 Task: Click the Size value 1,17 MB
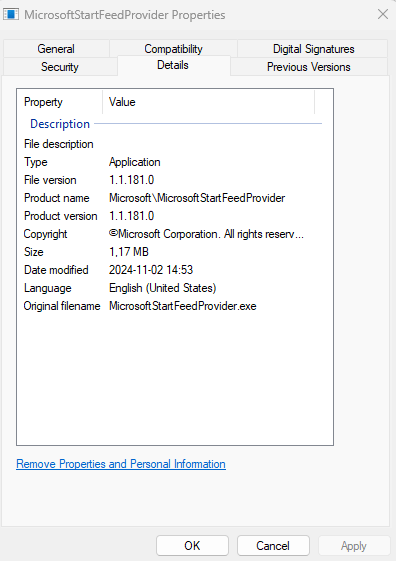(x=129, y=252)
